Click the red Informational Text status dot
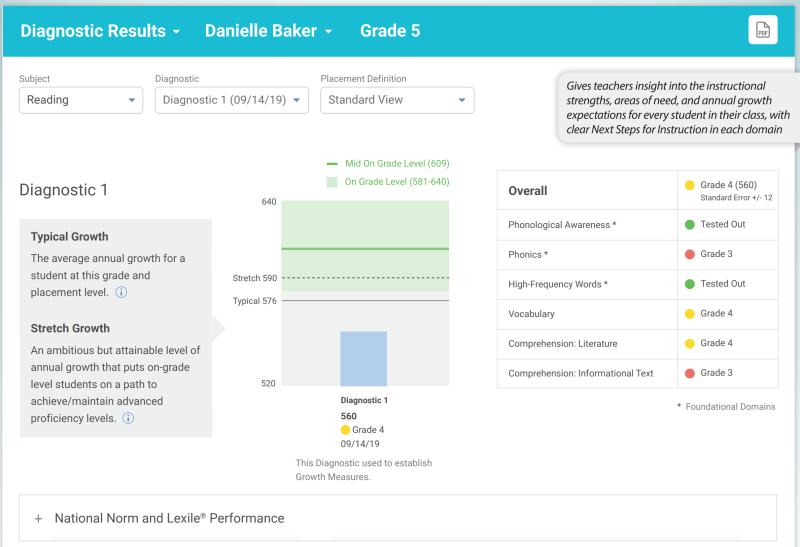The height and width of the screenshot is (547, 800). [689, 373]
